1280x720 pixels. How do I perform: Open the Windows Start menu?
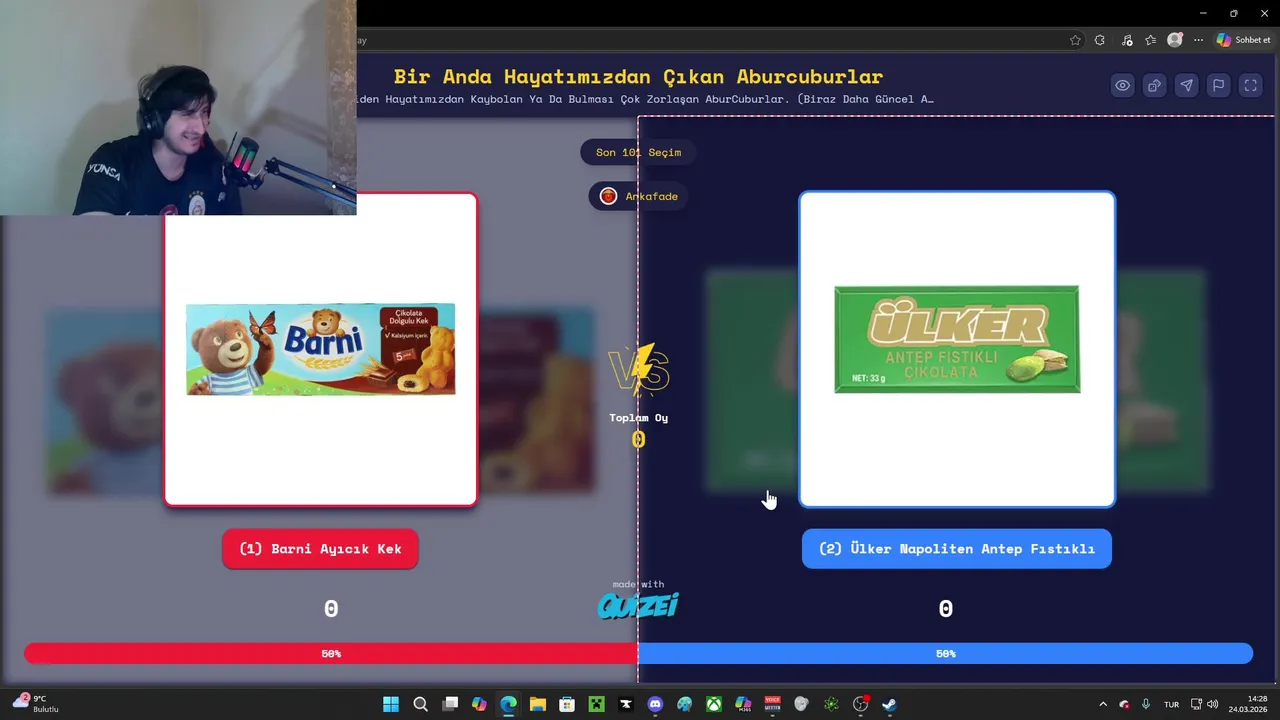[391, 704]
